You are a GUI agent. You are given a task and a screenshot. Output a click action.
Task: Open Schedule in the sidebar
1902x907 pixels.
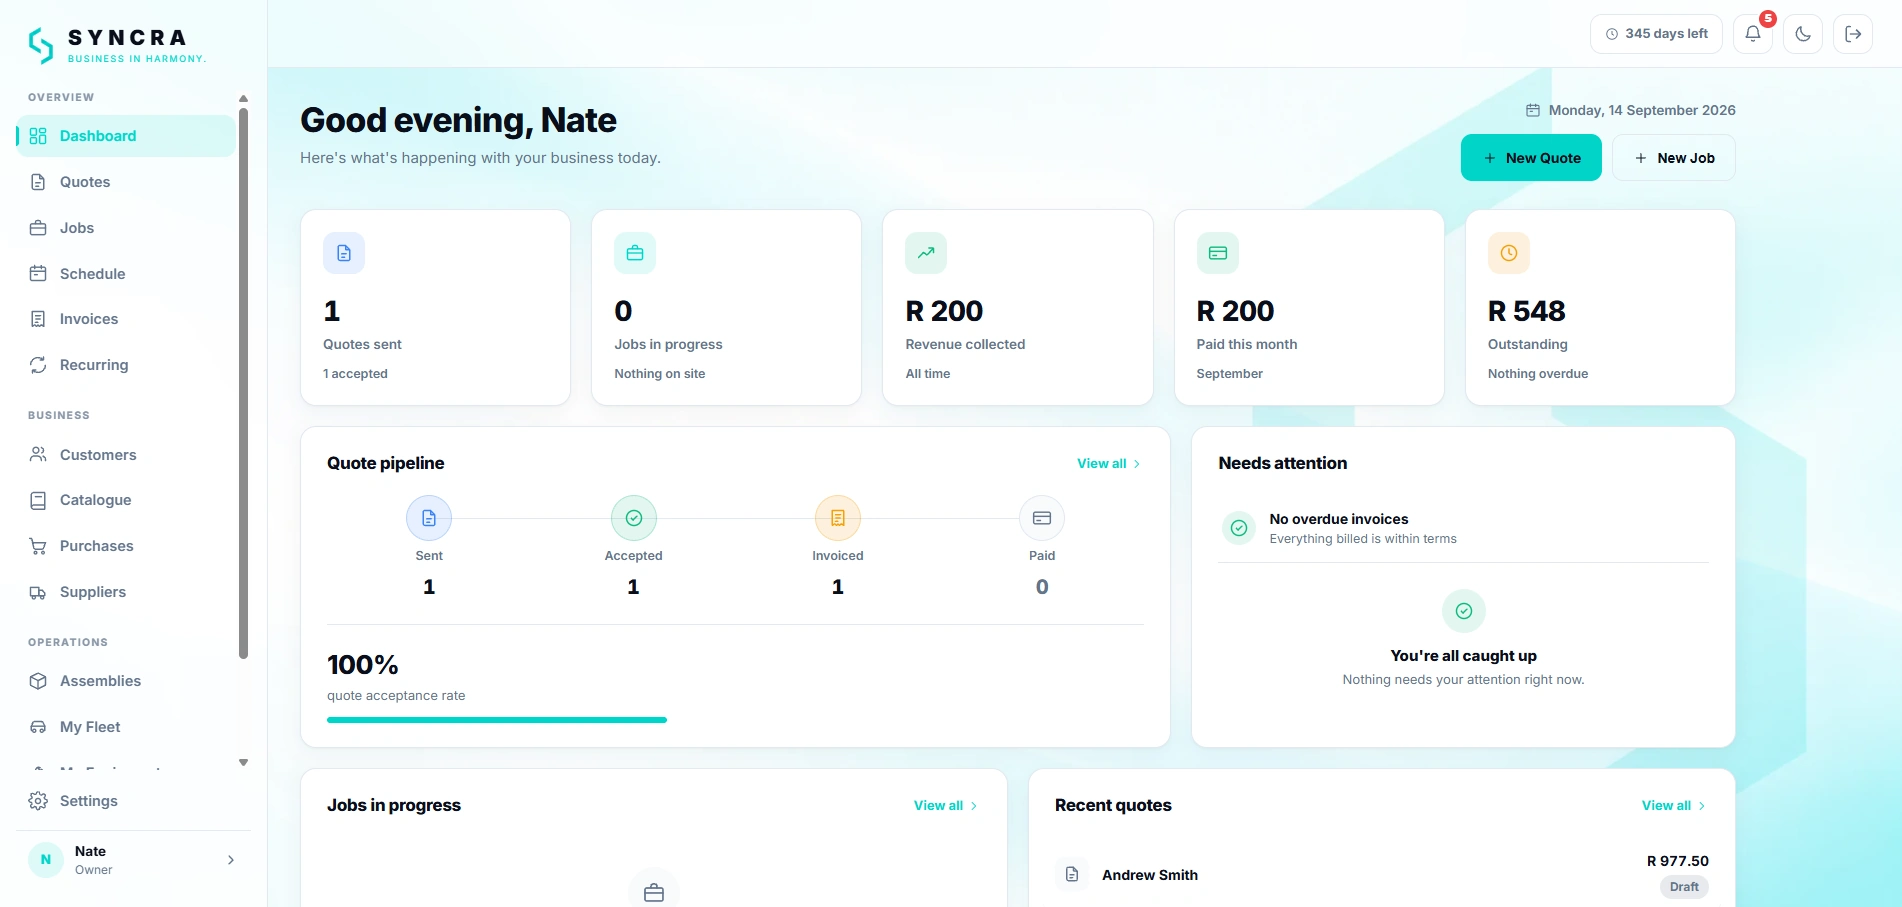click(x=126, y=274)
